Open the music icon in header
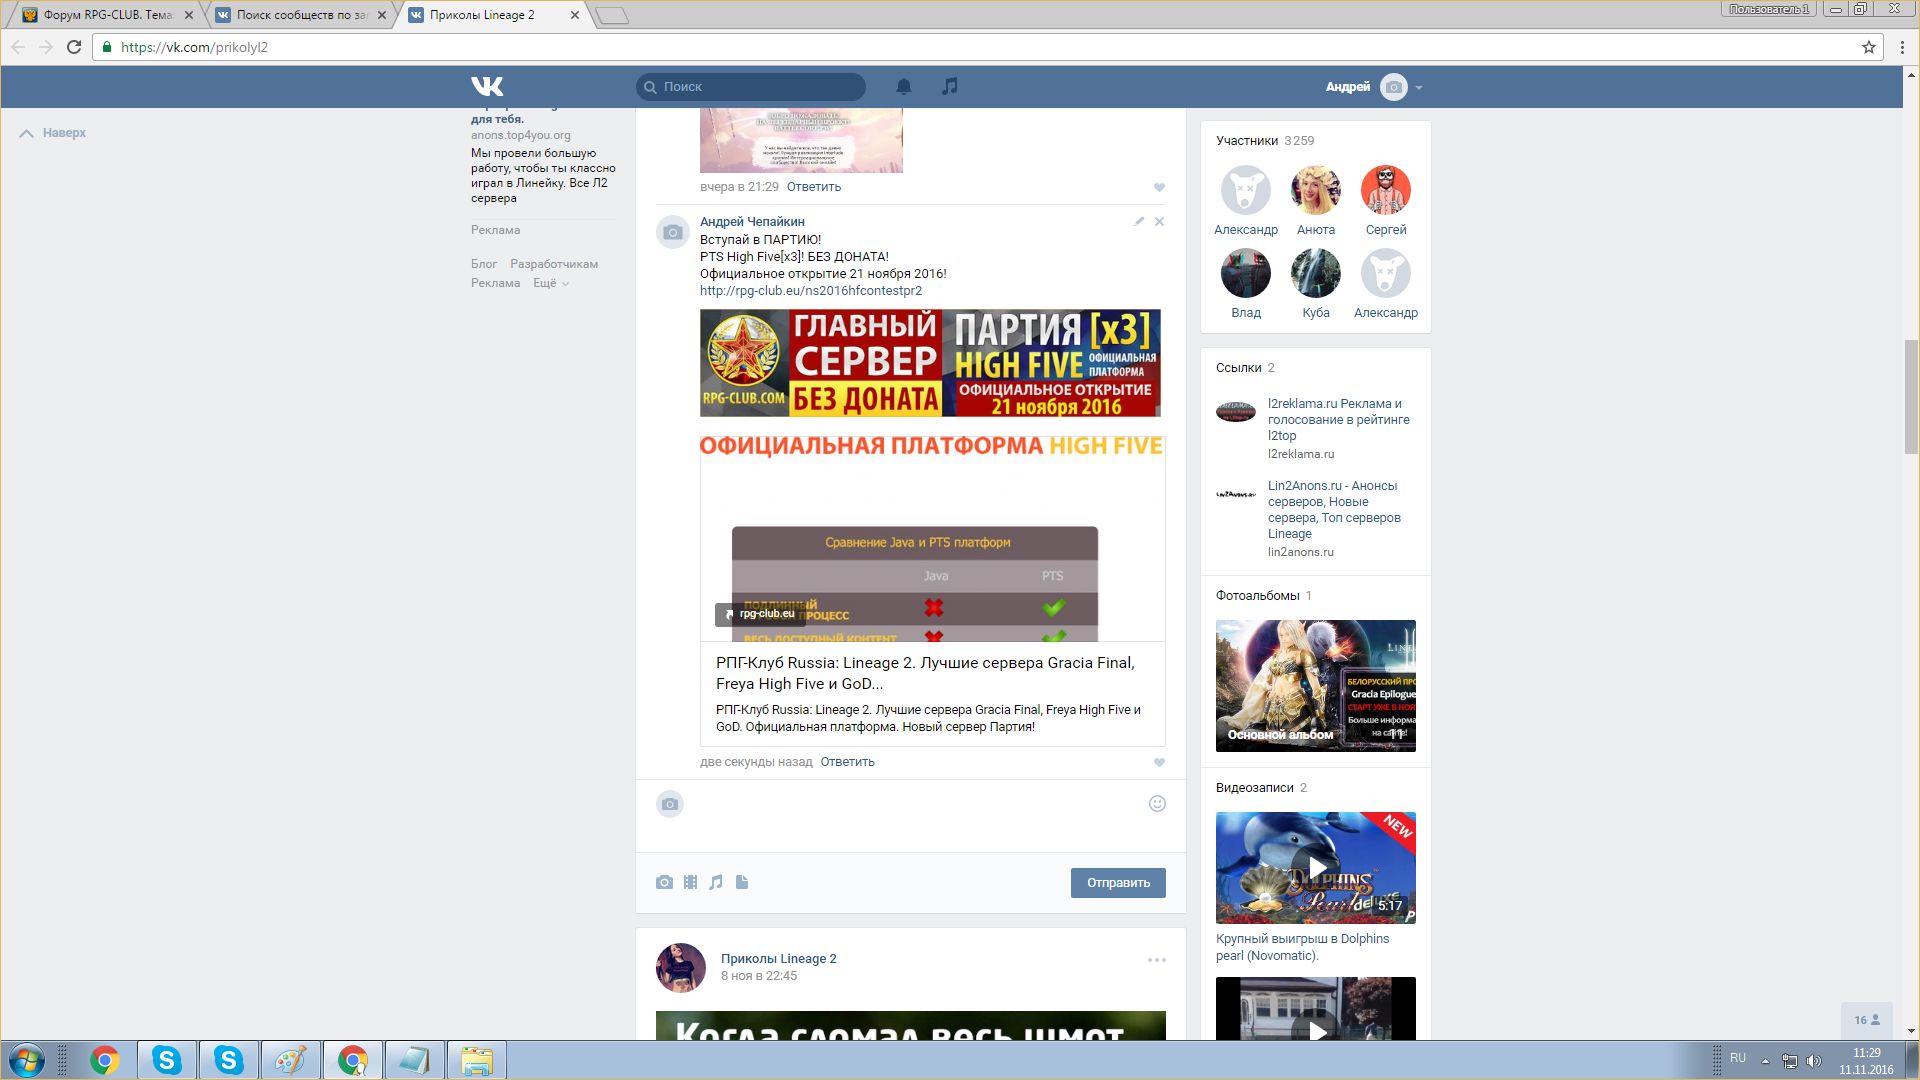 point(950,87)
